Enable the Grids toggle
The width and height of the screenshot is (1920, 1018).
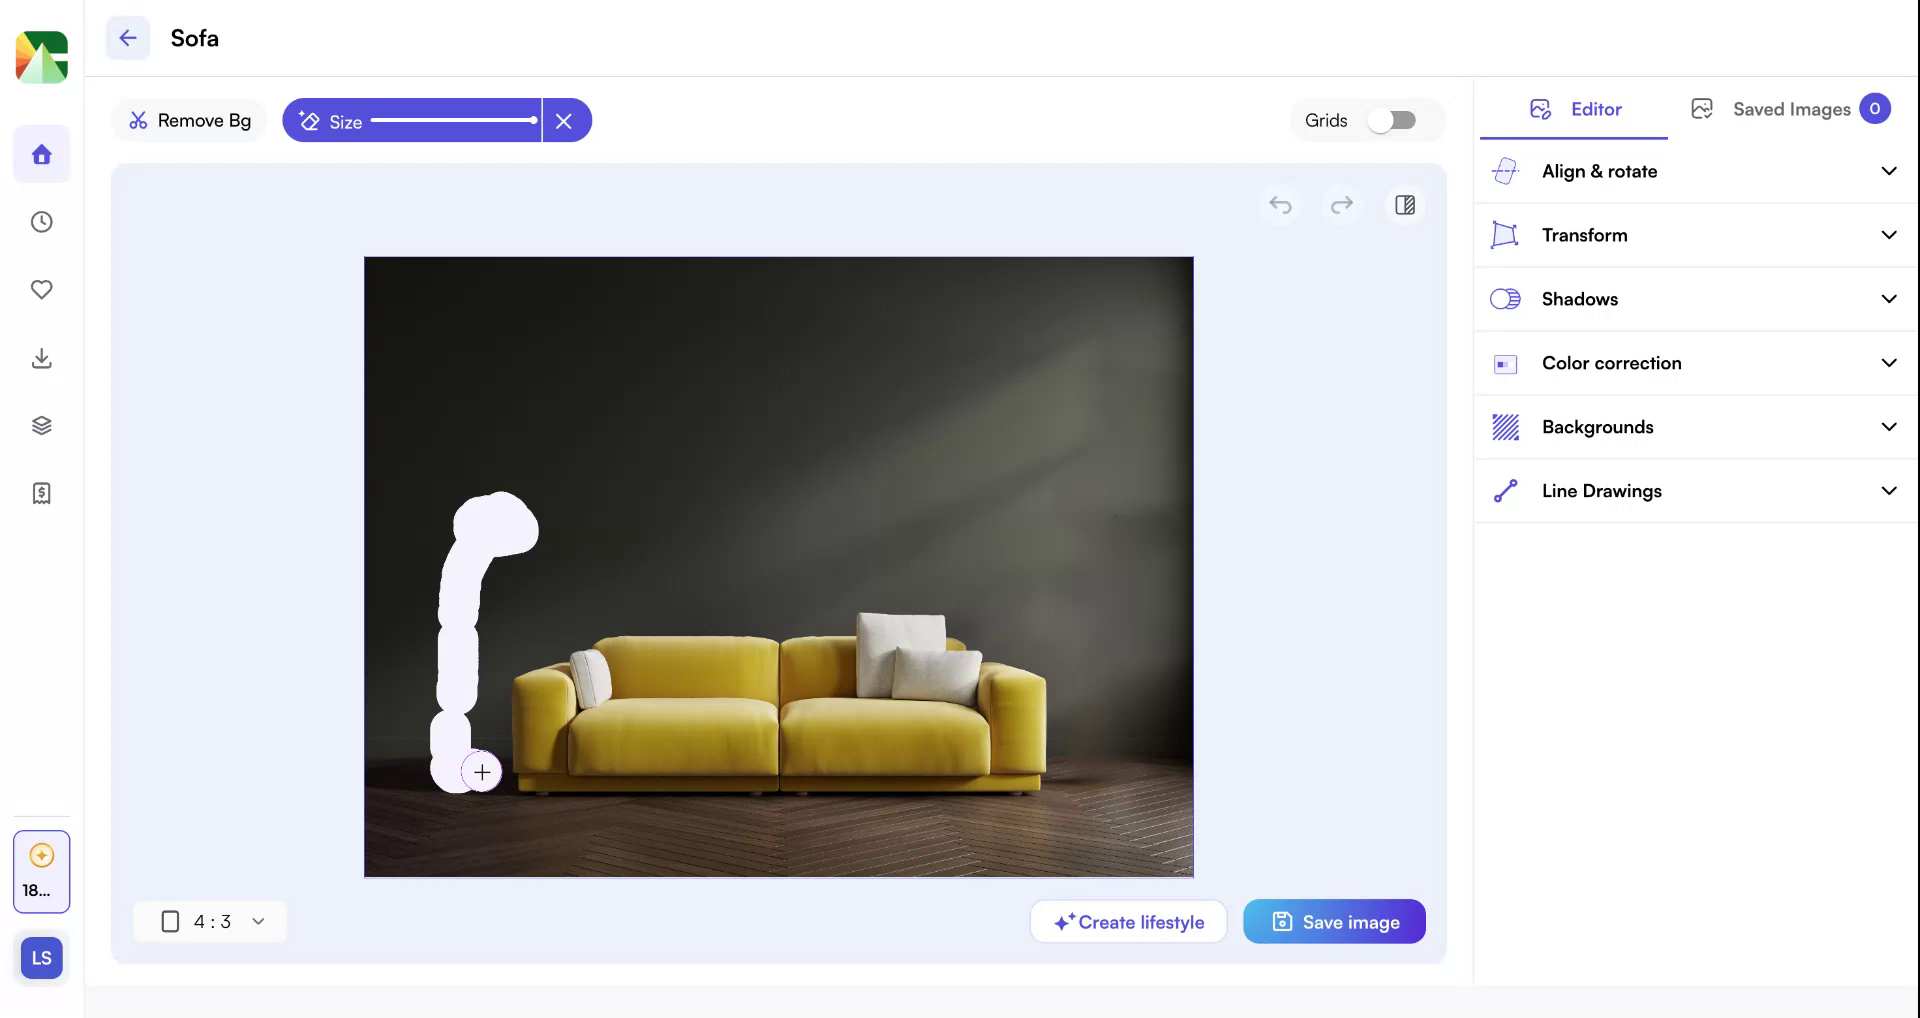pos(1393,120)
